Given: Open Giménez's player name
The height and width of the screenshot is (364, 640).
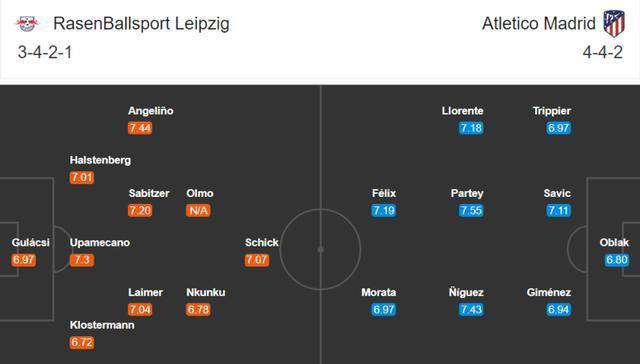Looking at the screenshot, I should point(549,292).
